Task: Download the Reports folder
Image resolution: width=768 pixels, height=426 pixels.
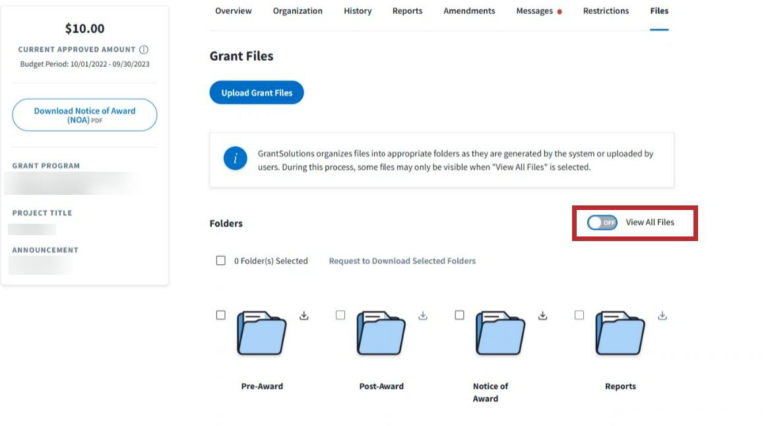Action: 662,315
